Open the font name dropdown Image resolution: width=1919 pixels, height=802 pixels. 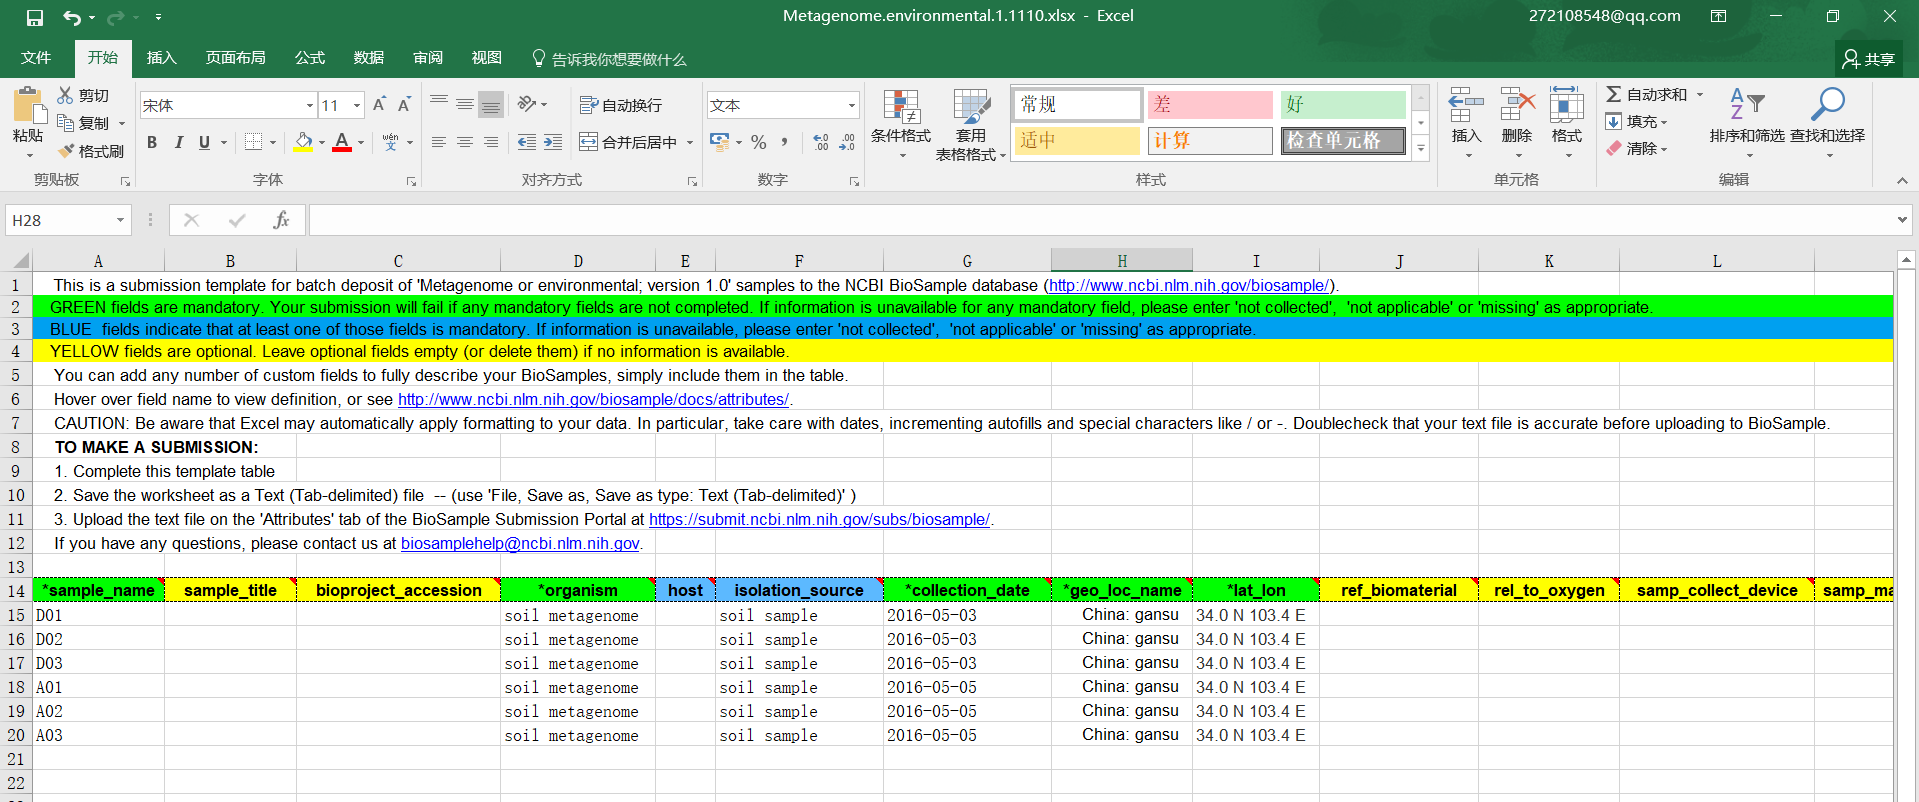[x=309, y=105]
